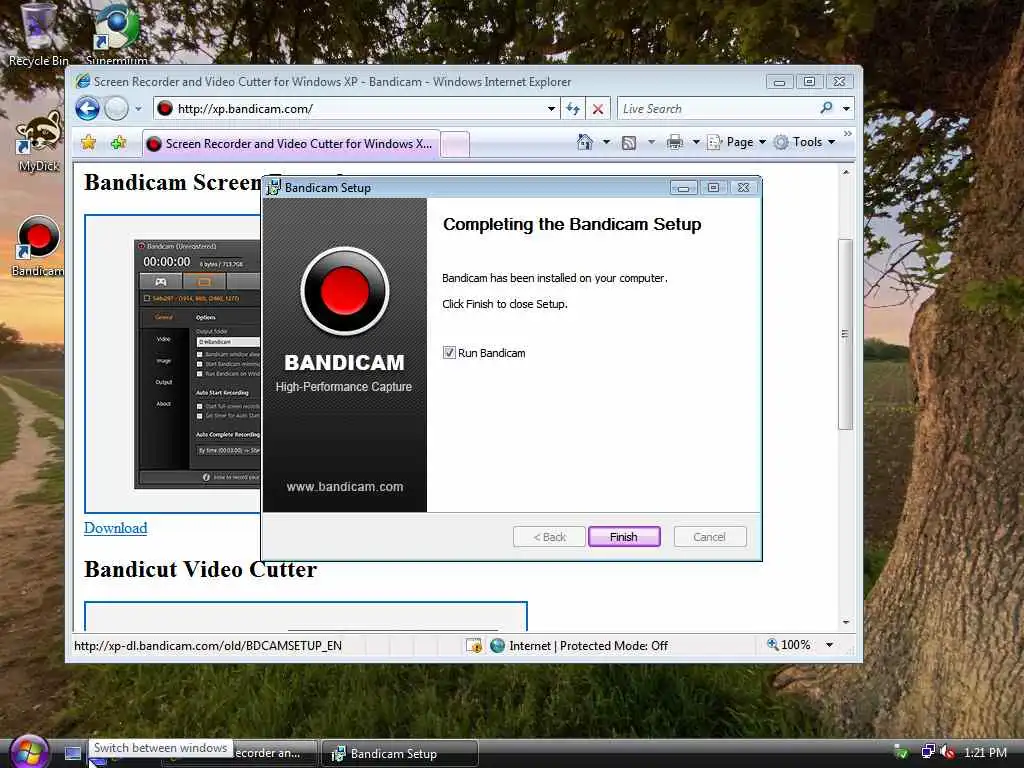The height and width of the screenshot is (768, 1024).
Task: Select the Screen Recorder and Video Cutter tab
Action: coord(291,144)
